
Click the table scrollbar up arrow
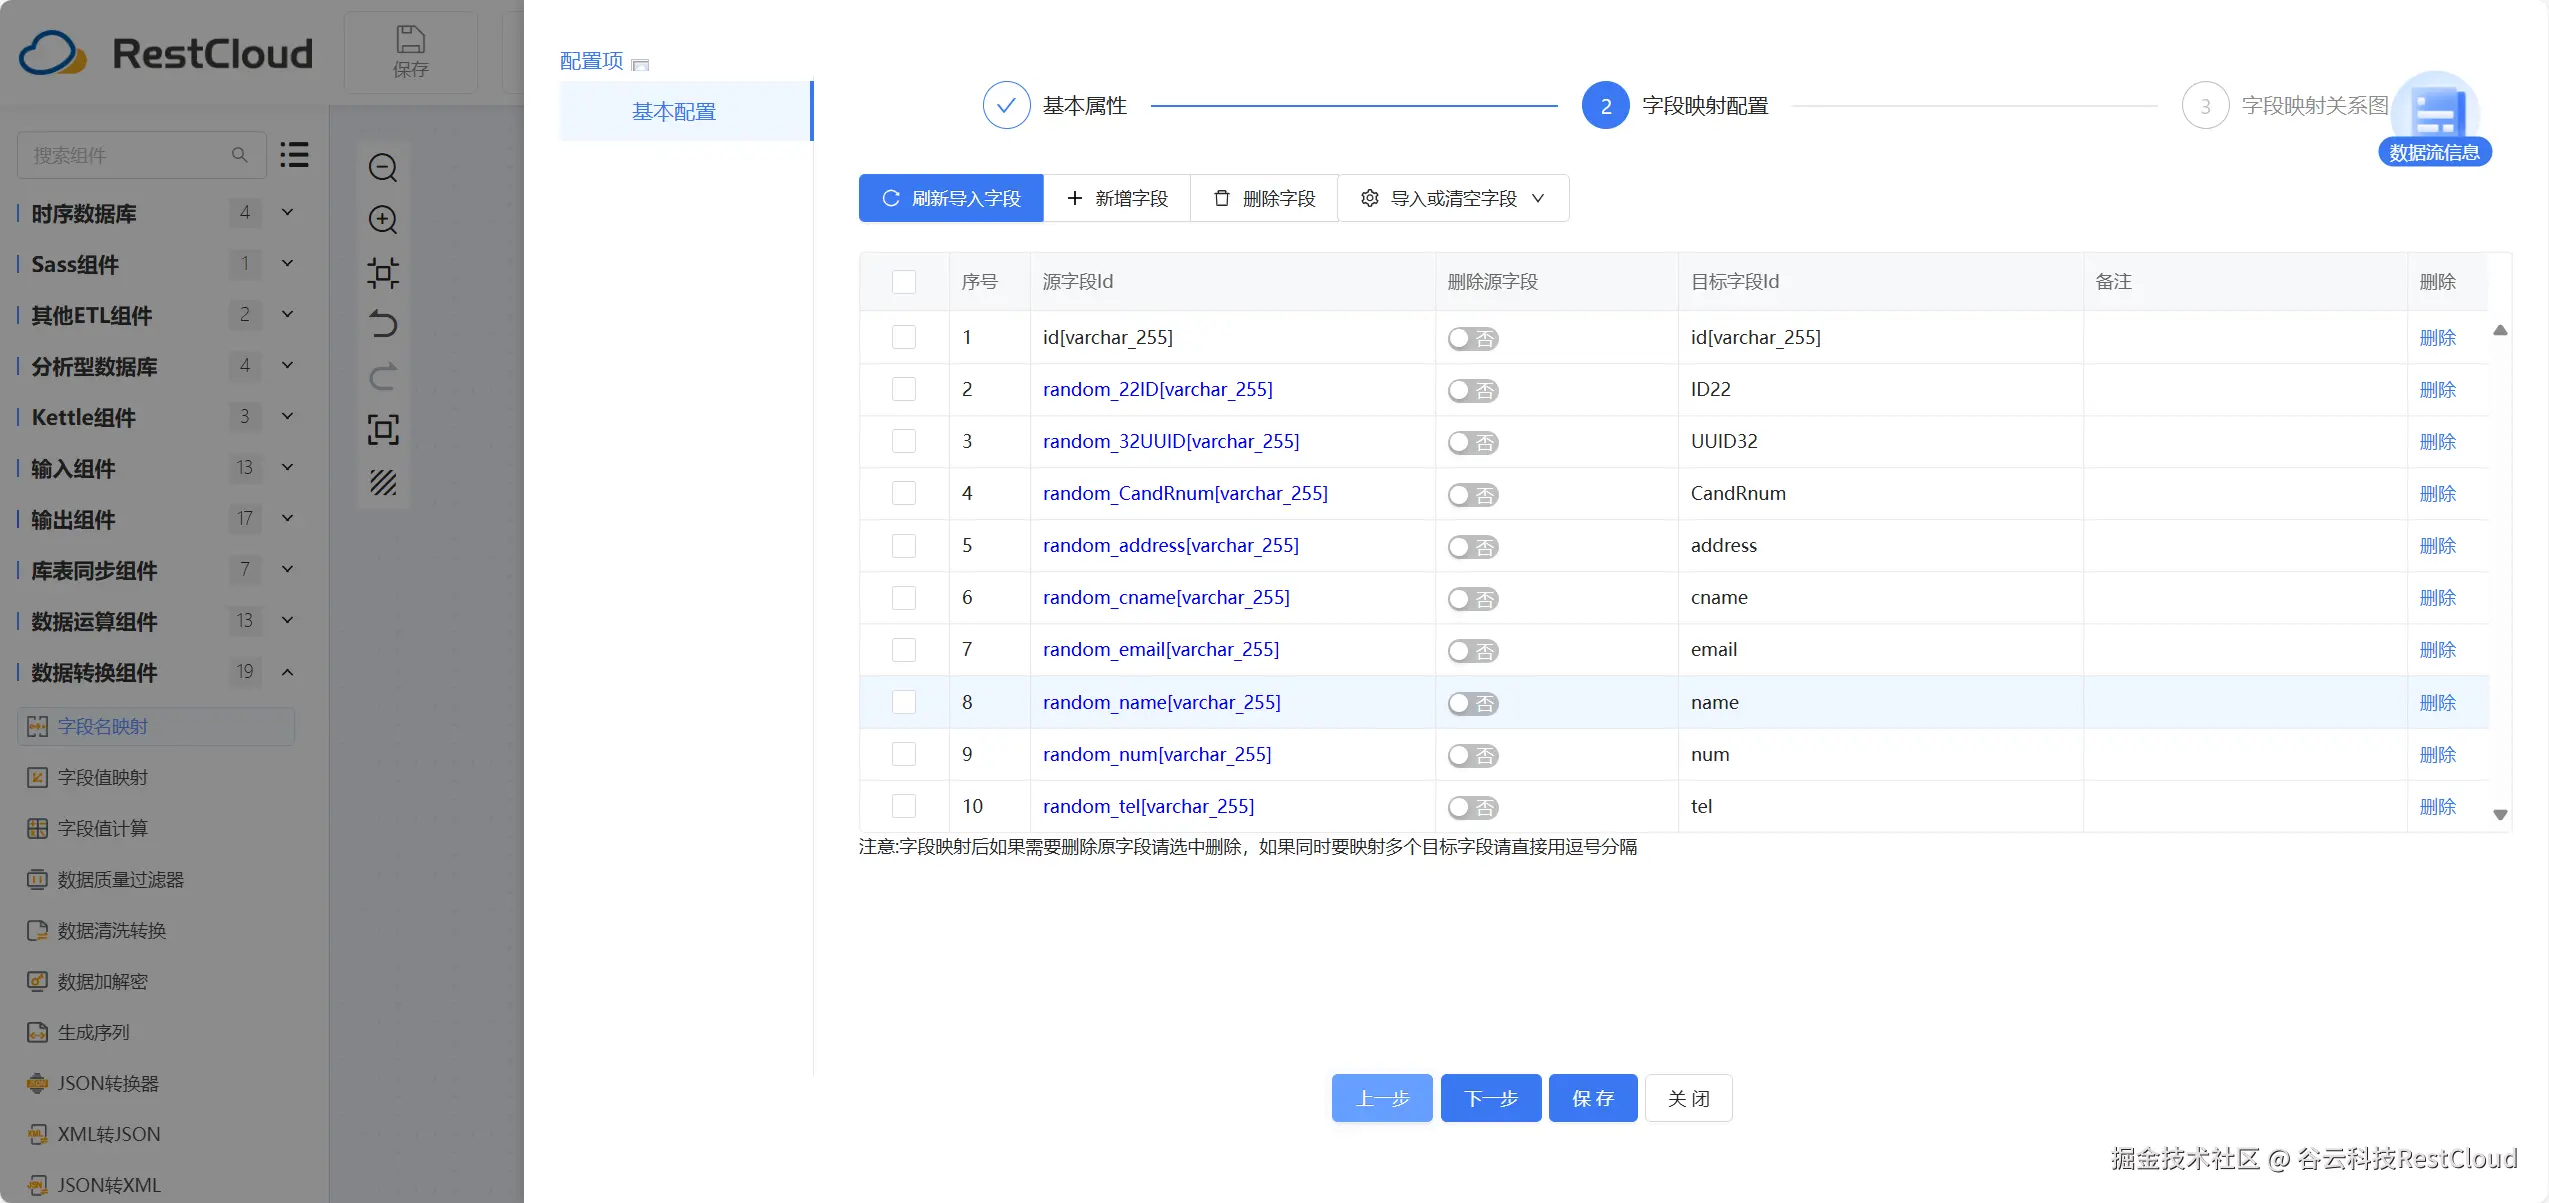point(2500,330)
